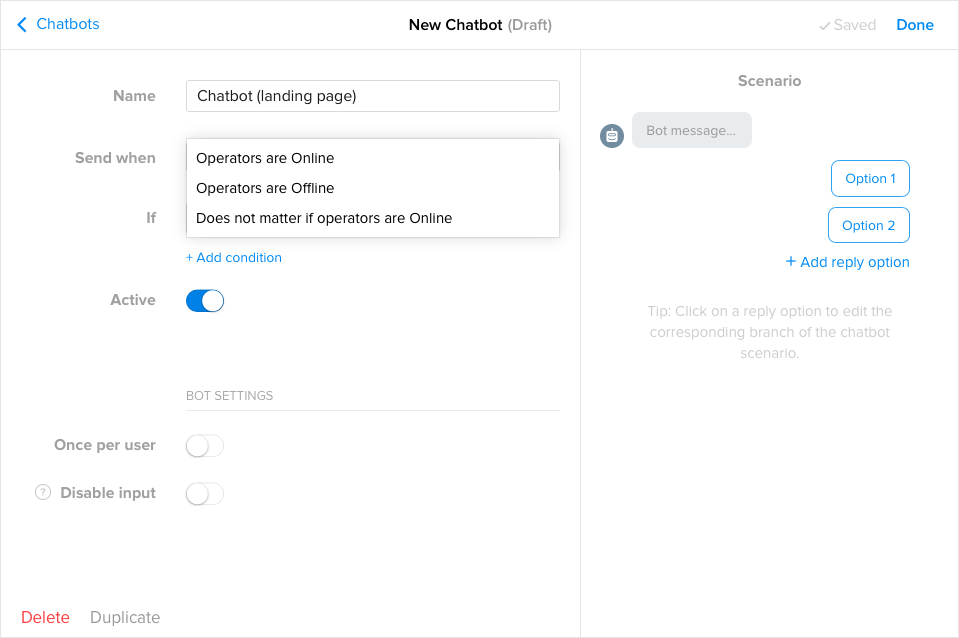Delete the chatbot

(45, 617)
